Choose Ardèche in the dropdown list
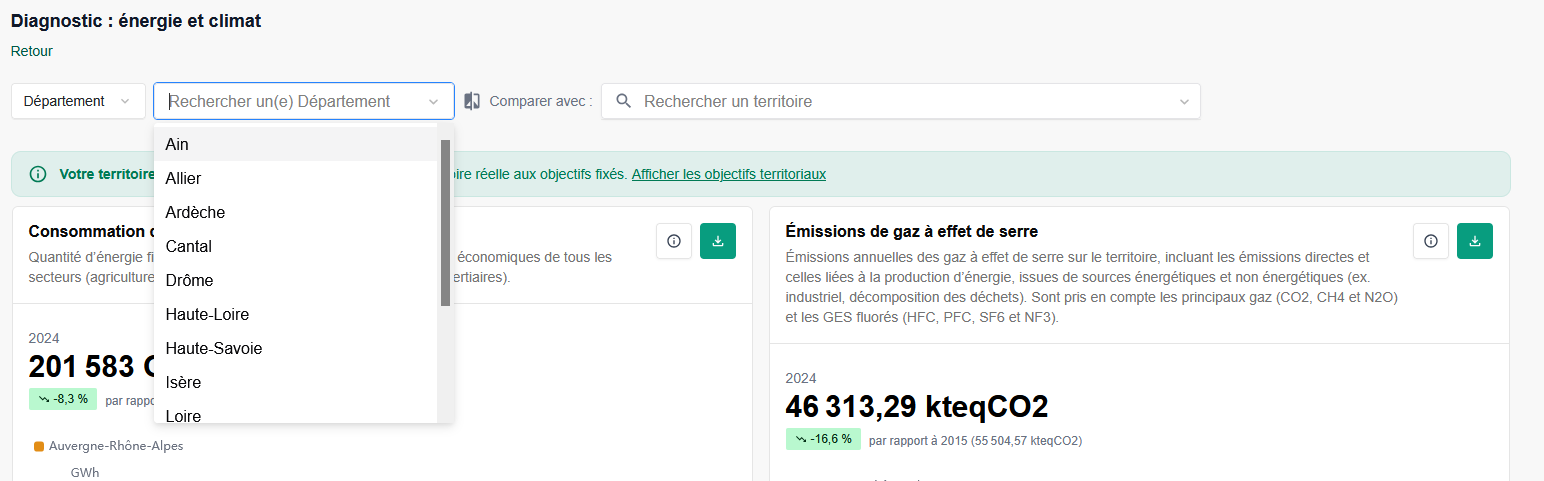This screenshot has height=481, width=1544. click(x=296, y=212)
